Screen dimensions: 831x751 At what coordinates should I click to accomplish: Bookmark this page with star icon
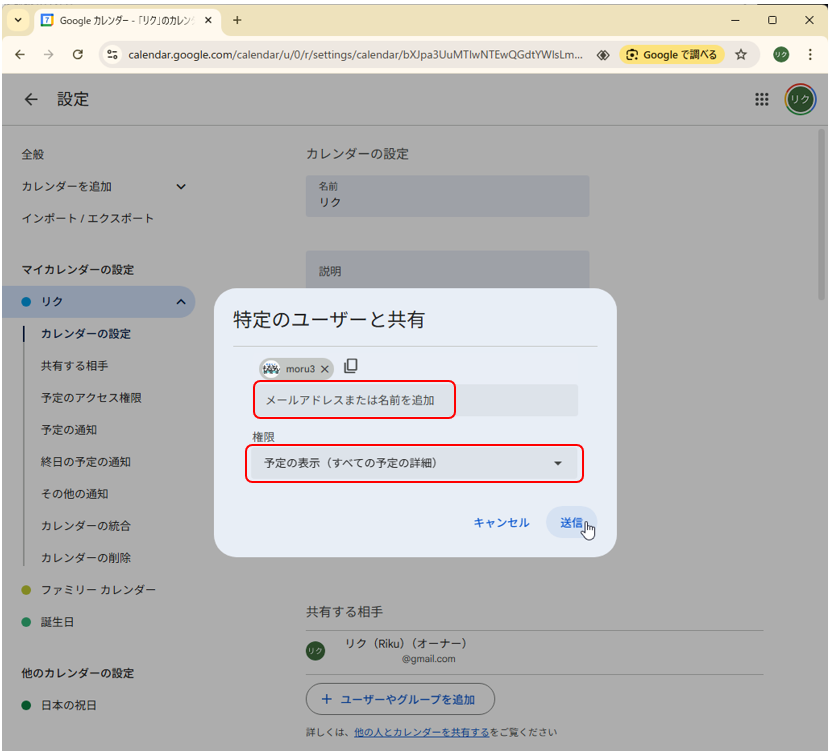[741, 55]
